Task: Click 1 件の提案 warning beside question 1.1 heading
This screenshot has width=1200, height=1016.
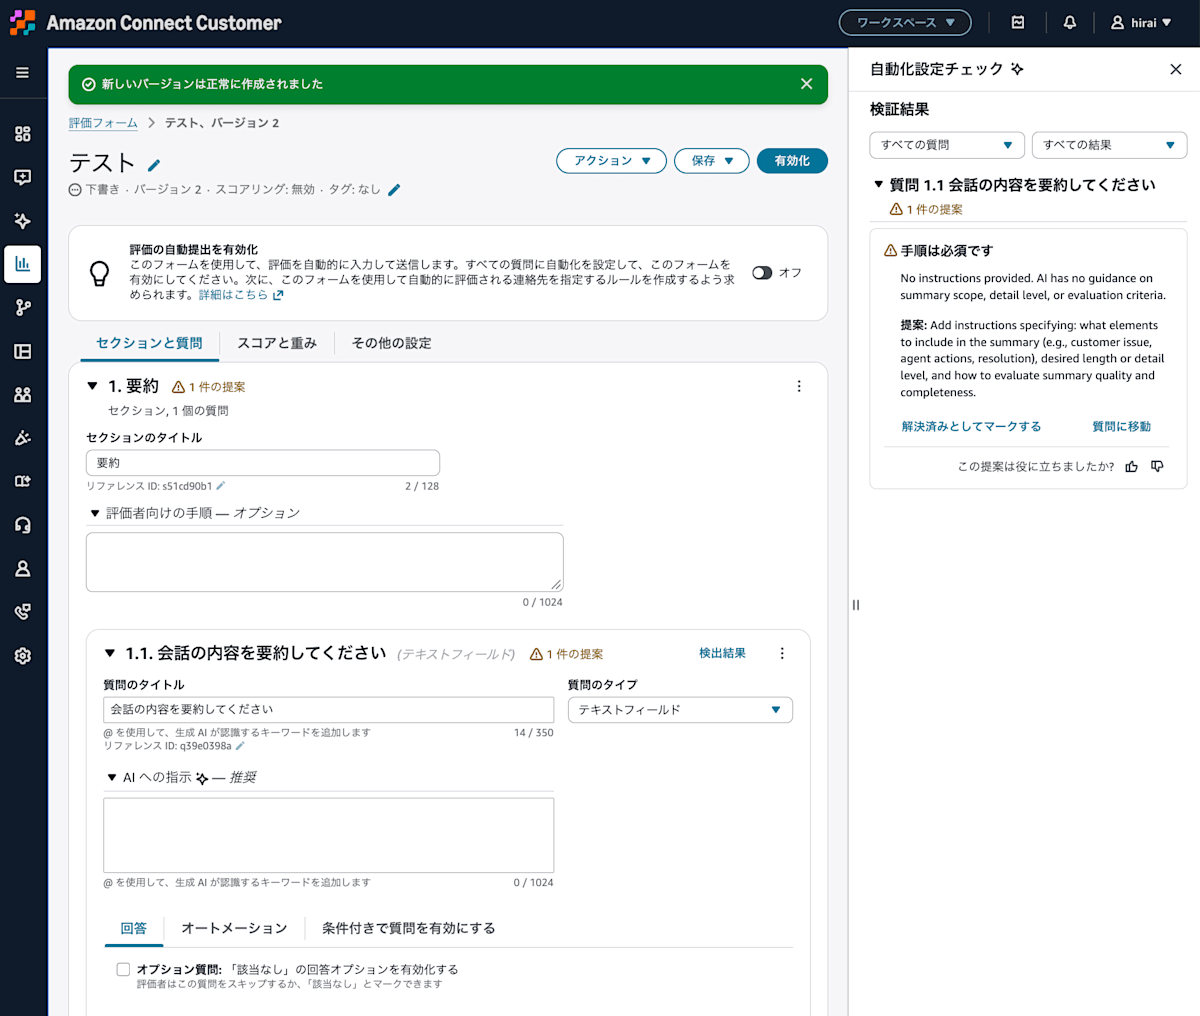Action: click(567, 654)
